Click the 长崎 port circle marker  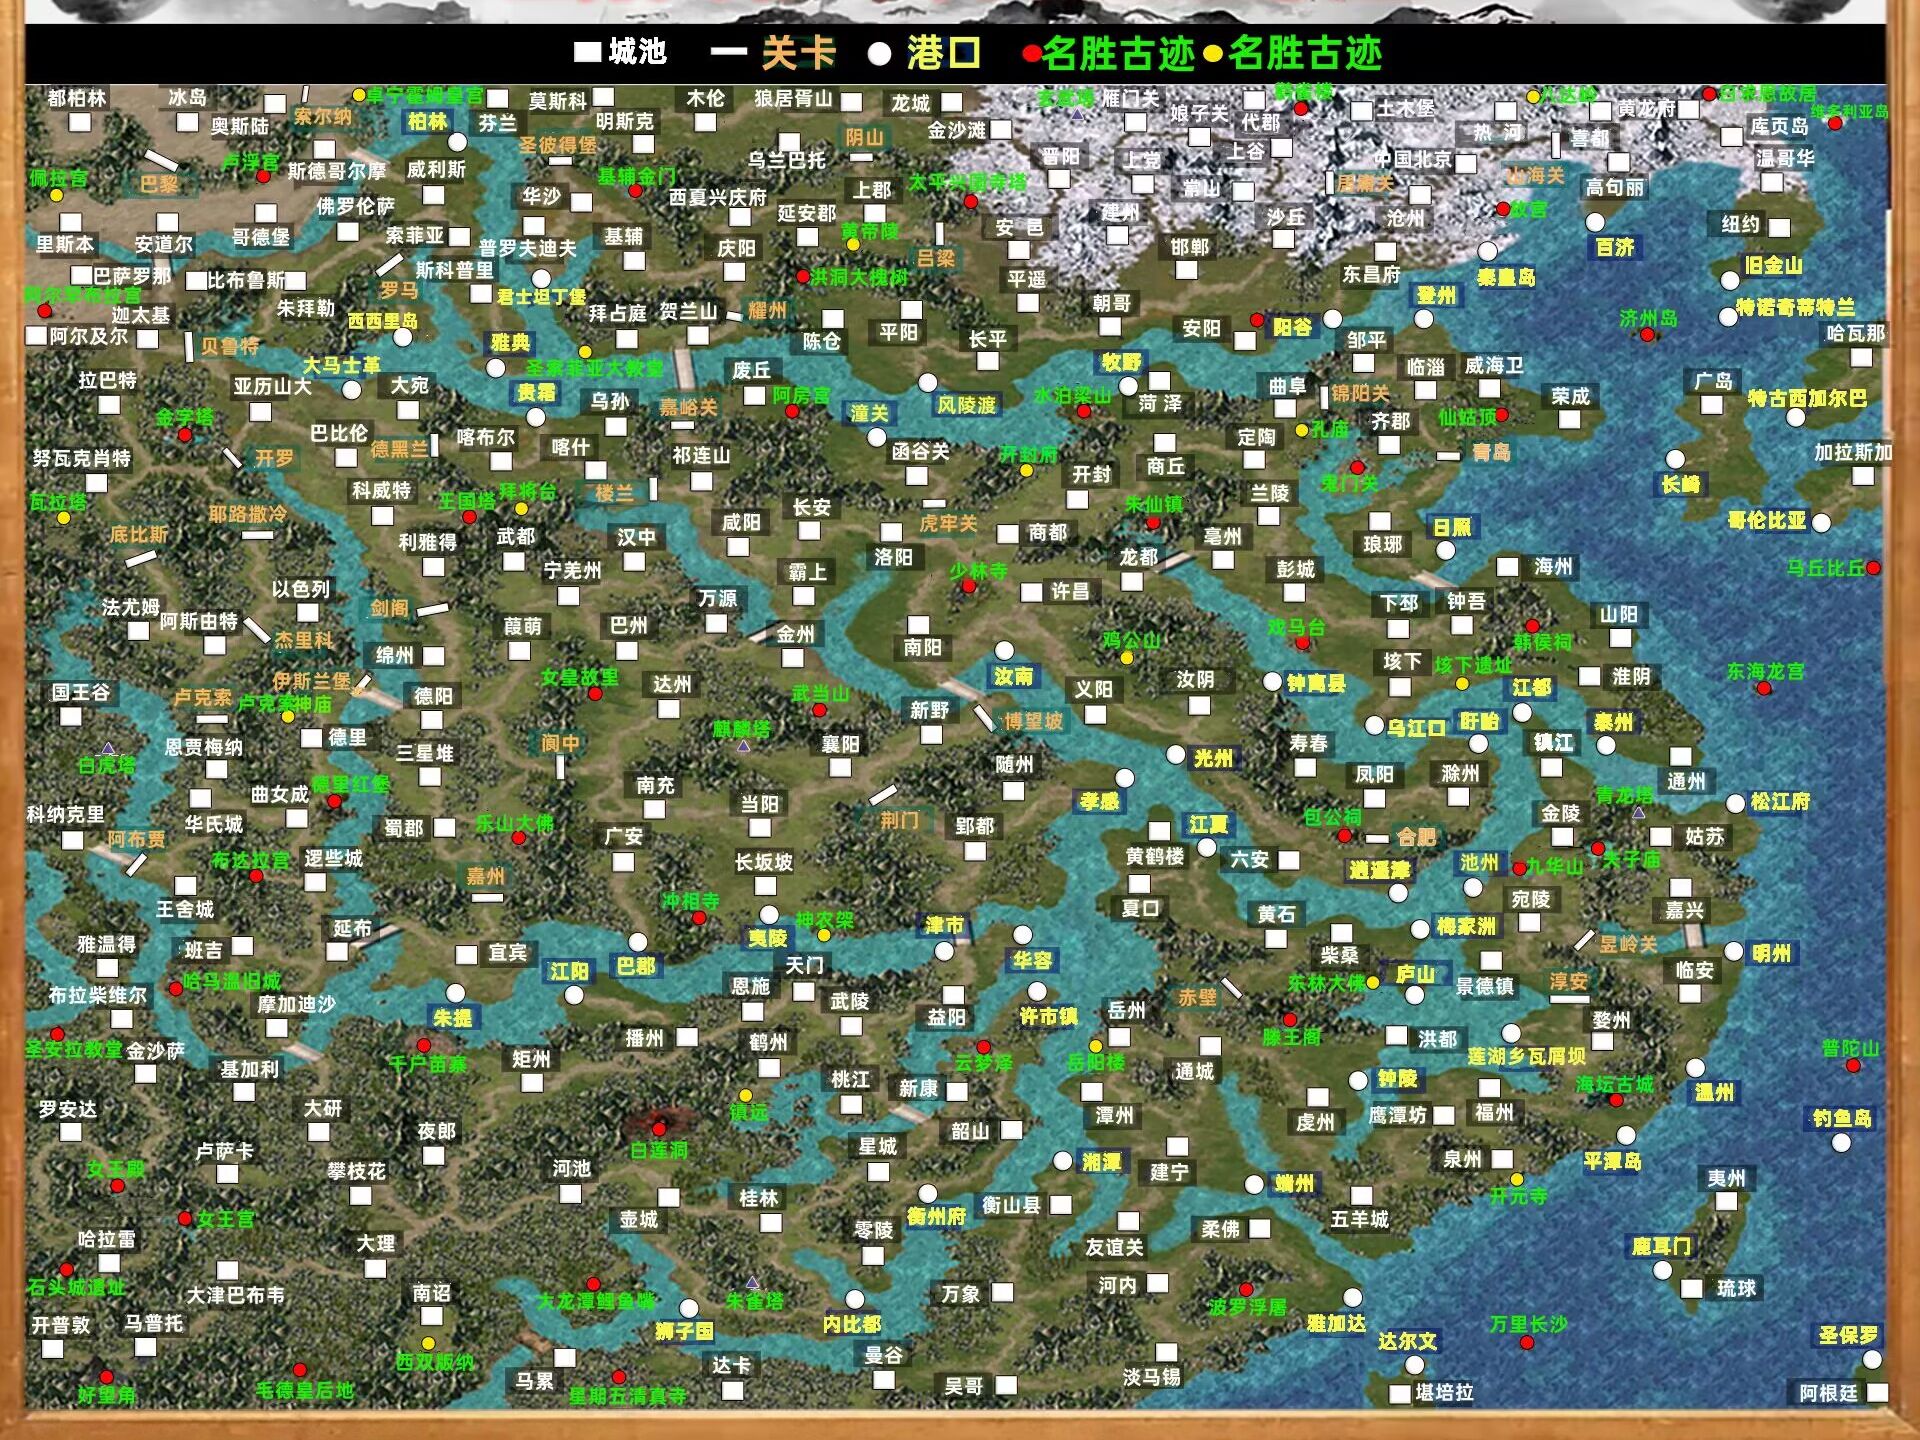tap(1675, 459)
